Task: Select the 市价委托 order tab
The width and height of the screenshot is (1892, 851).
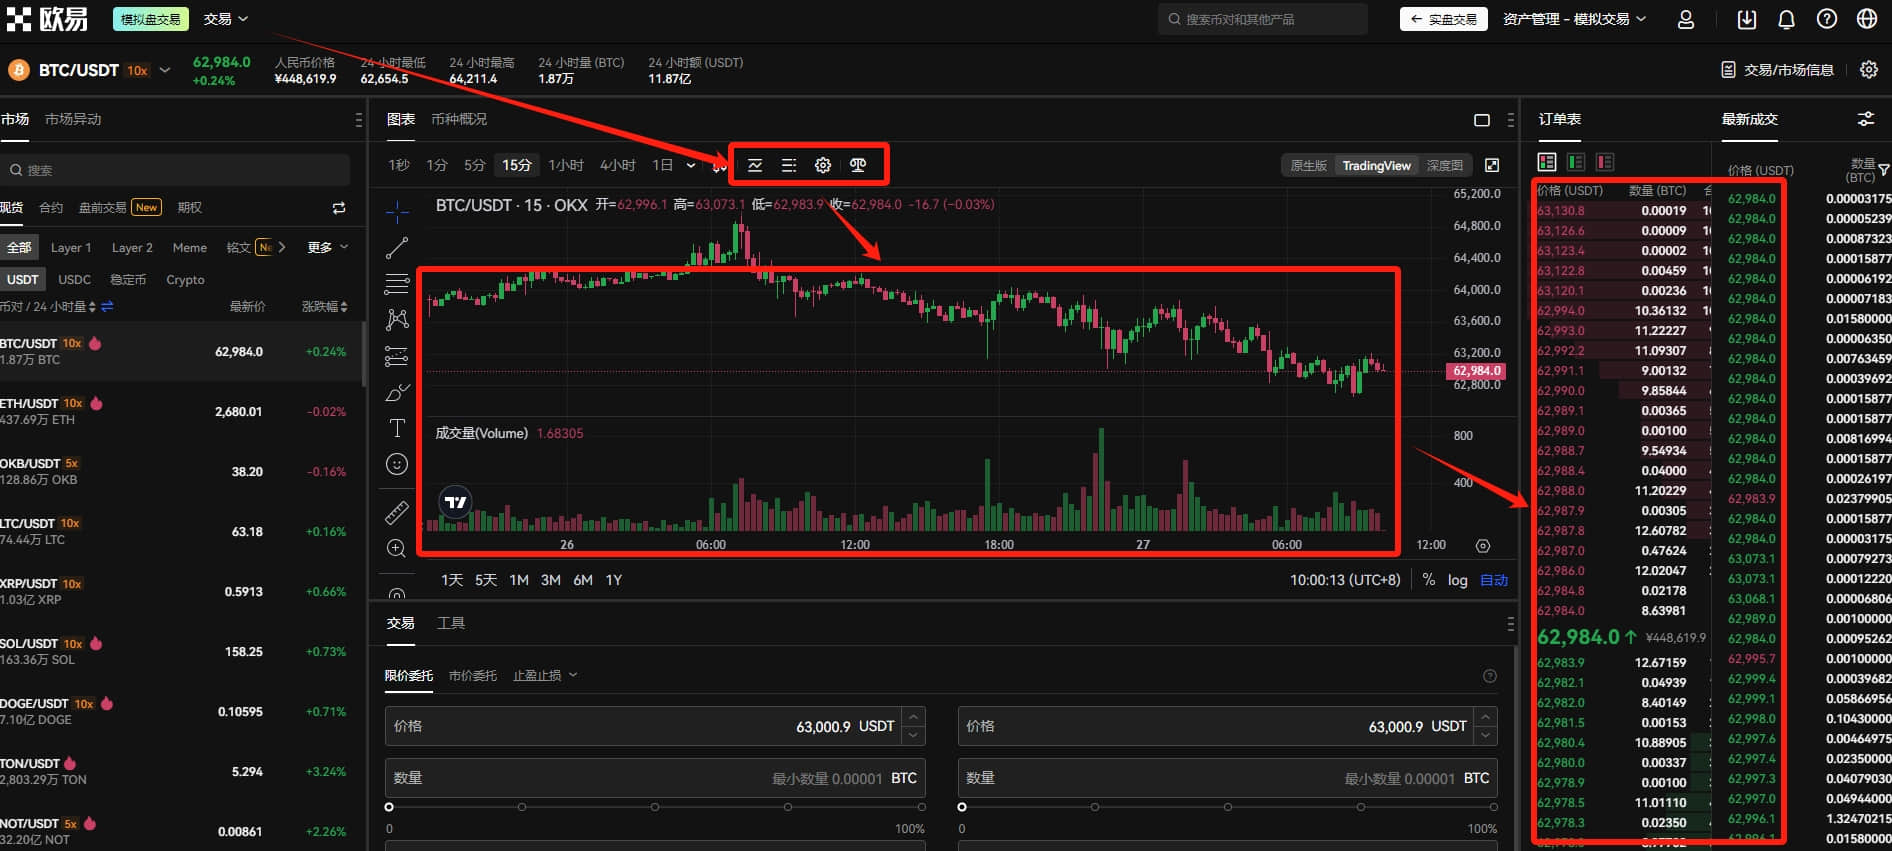Action: tap(473, 676)
